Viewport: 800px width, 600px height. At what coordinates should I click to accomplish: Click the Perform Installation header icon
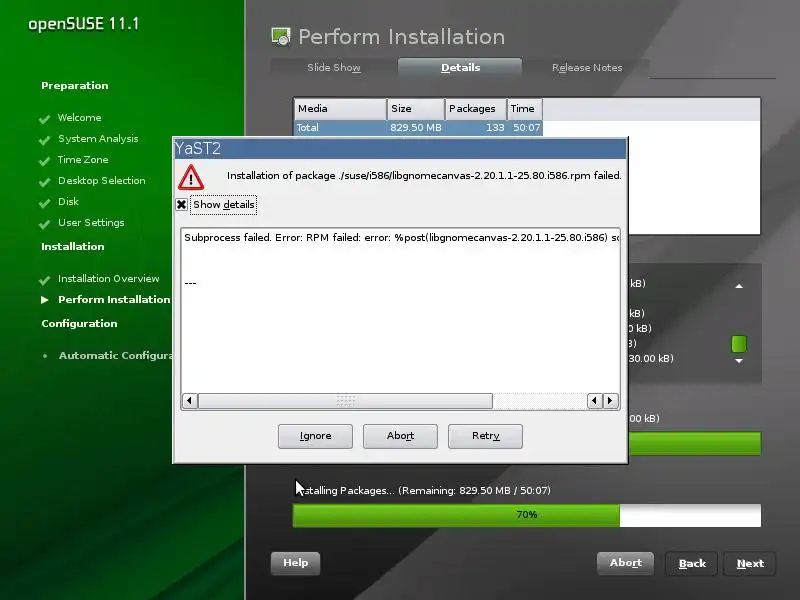point(281,37)
